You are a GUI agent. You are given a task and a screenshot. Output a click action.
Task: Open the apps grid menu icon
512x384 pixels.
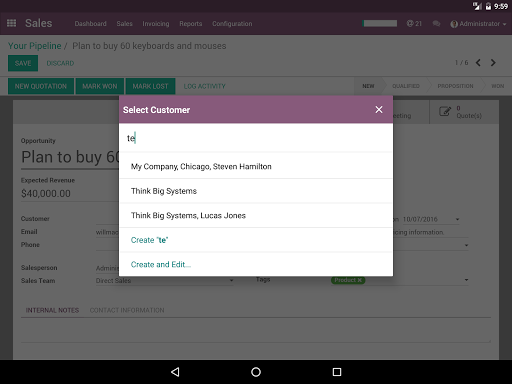point(11,23)
